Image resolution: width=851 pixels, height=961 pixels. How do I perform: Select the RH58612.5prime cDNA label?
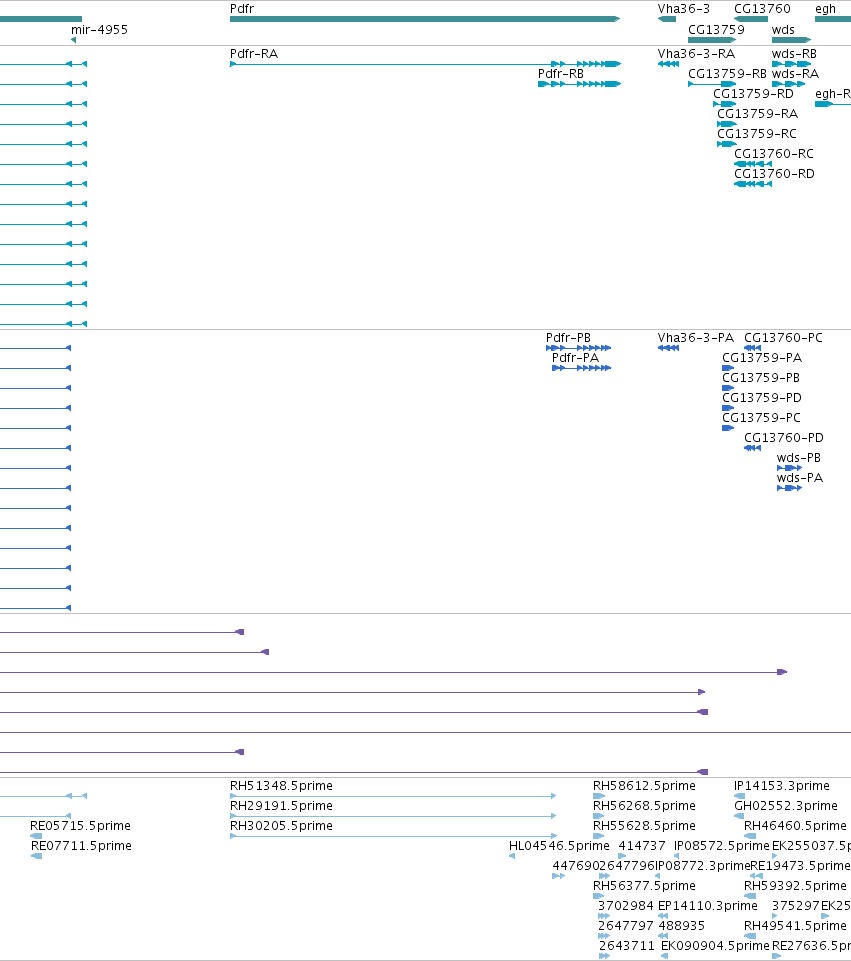click(644, 786)
